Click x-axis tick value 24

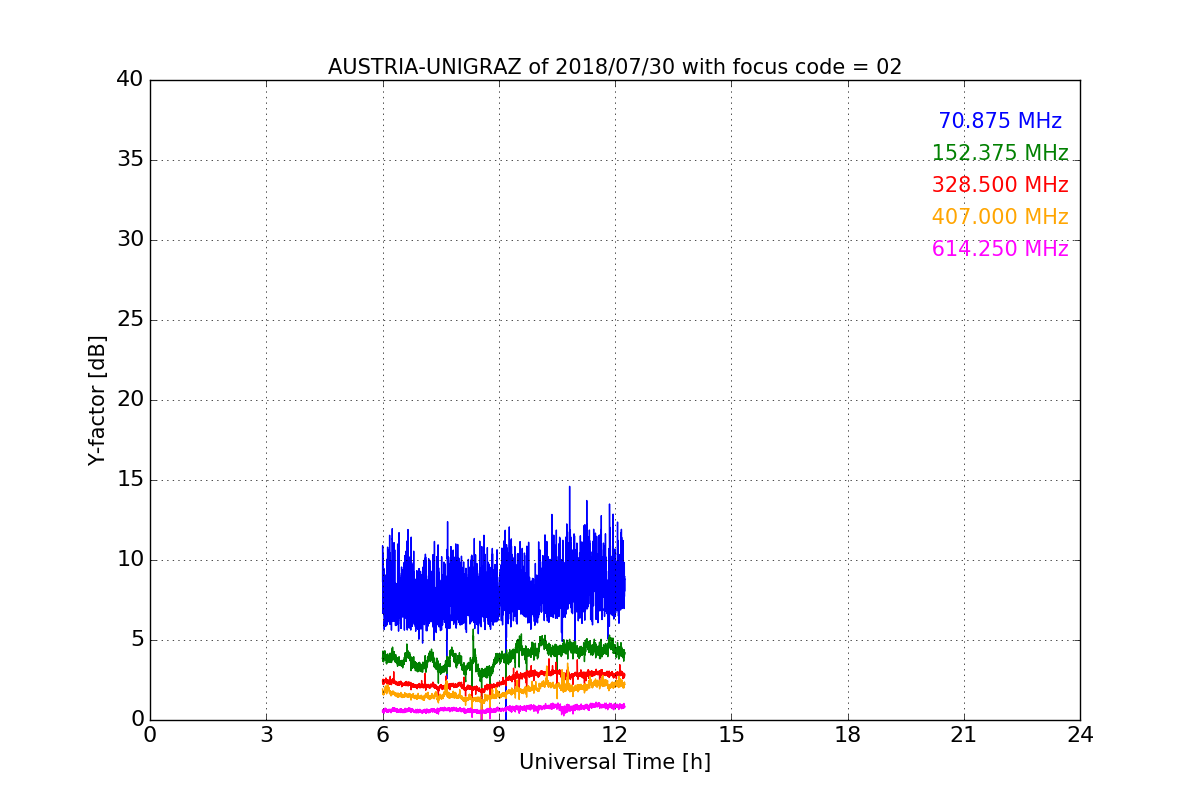pos(1080,735)
